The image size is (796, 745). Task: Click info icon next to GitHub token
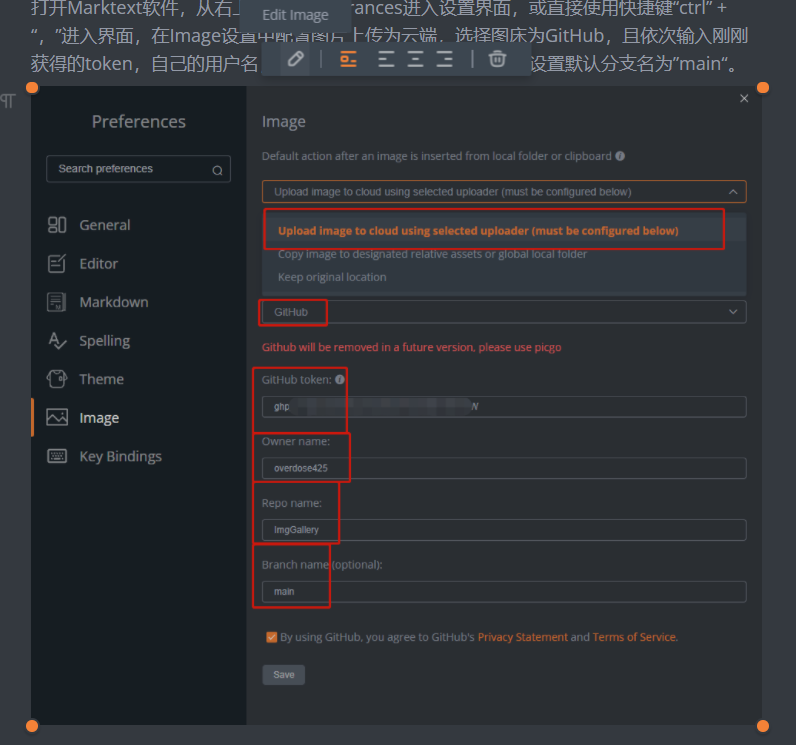[x=340, y=380]
